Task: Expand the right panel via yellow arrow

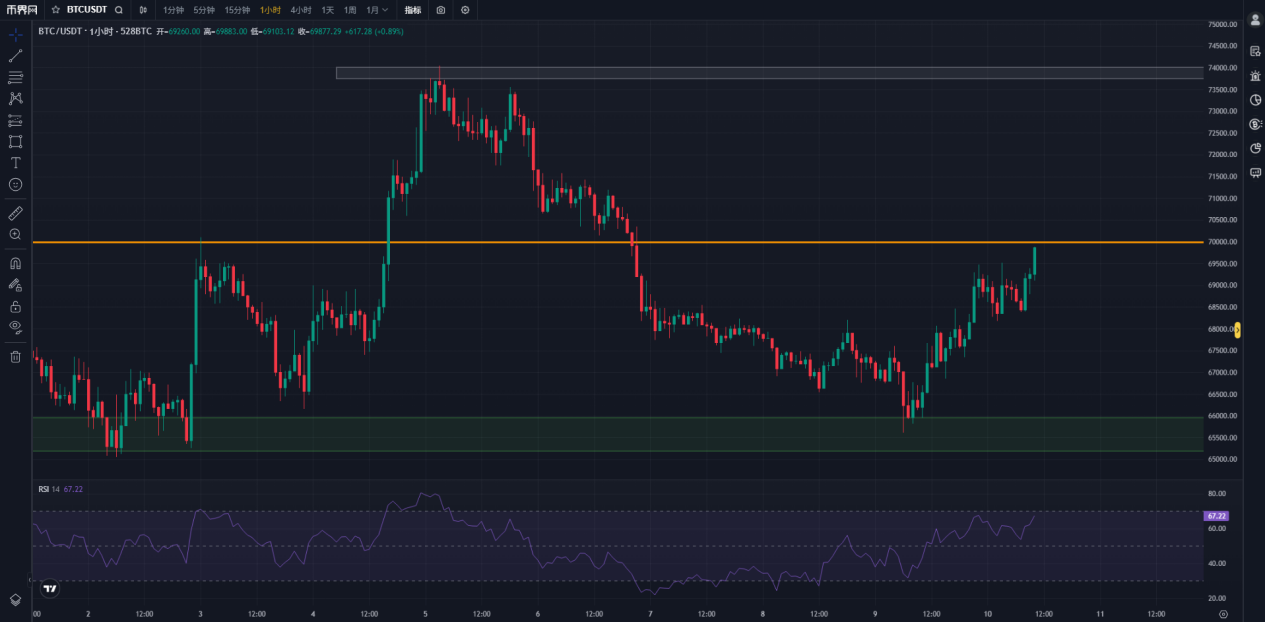Action: (1238, 330)
